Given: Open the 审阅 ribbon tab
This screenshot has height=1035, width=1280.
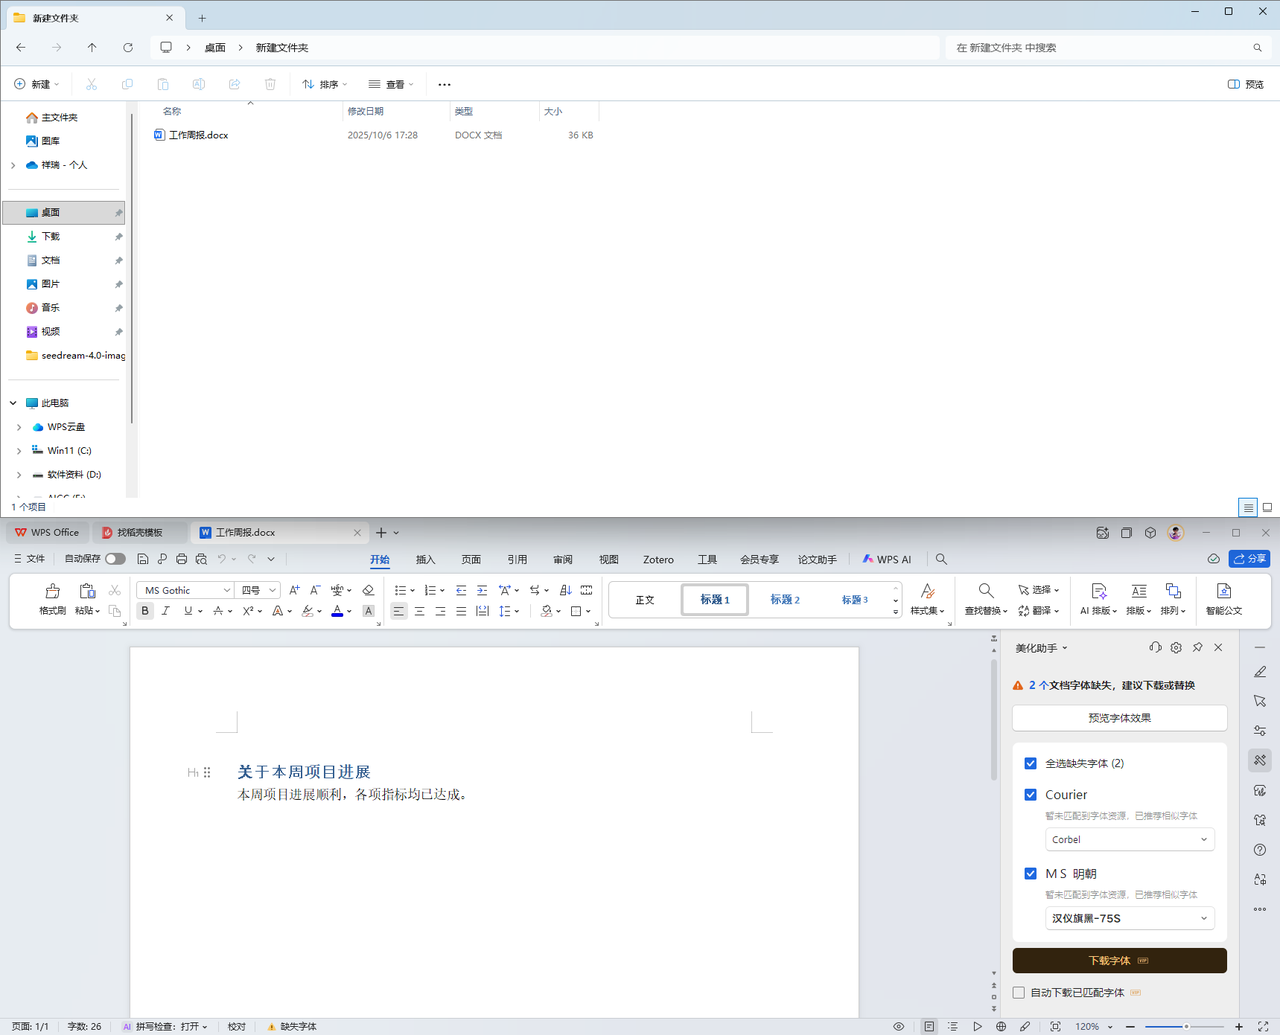Looking at the screenshot, I should point(563,559).
